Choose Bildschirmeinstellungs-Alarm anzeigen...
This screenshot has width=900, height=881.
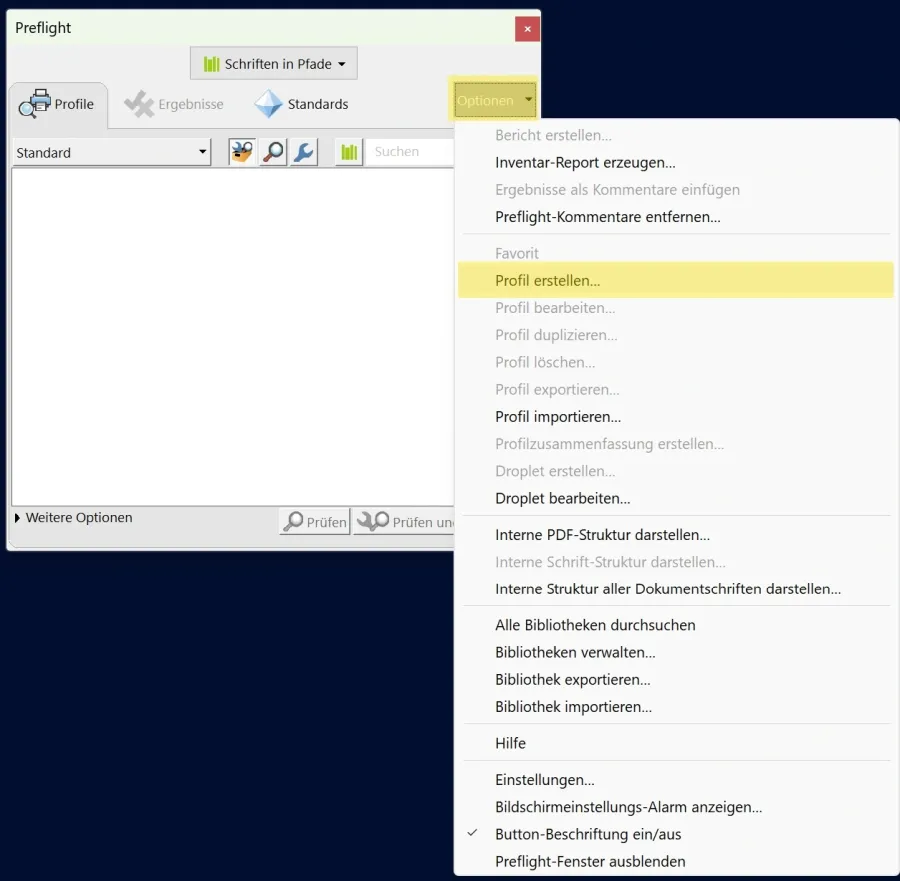[676, 807]
